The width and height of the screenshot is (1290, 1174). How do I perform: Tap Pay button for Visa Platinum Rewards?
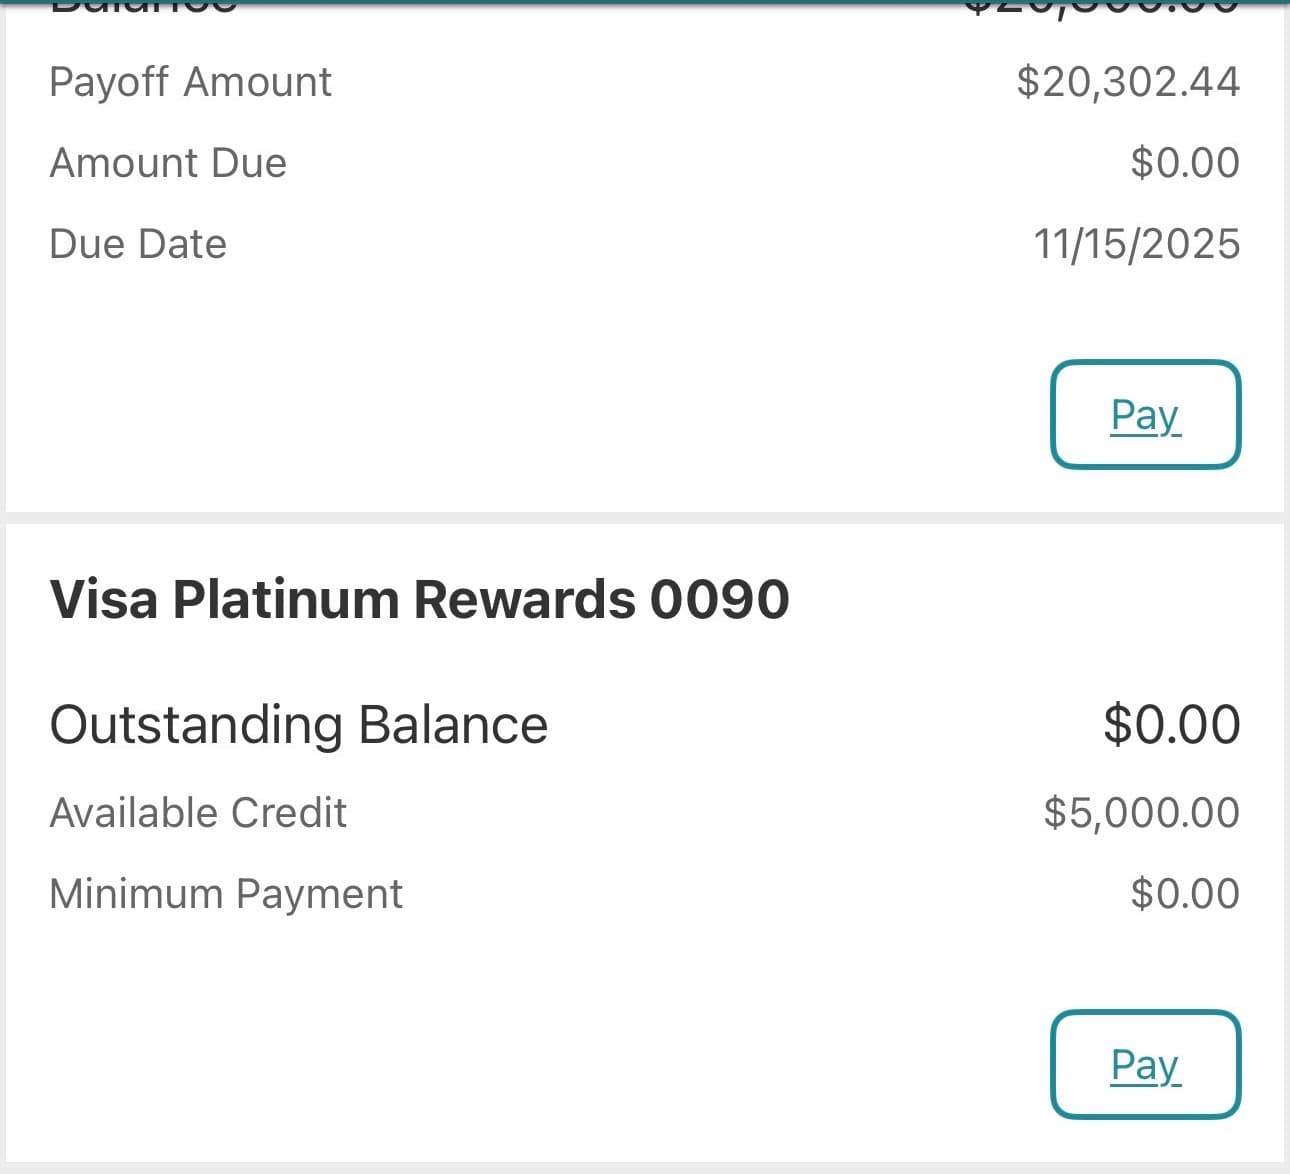click(1145, 1065)
